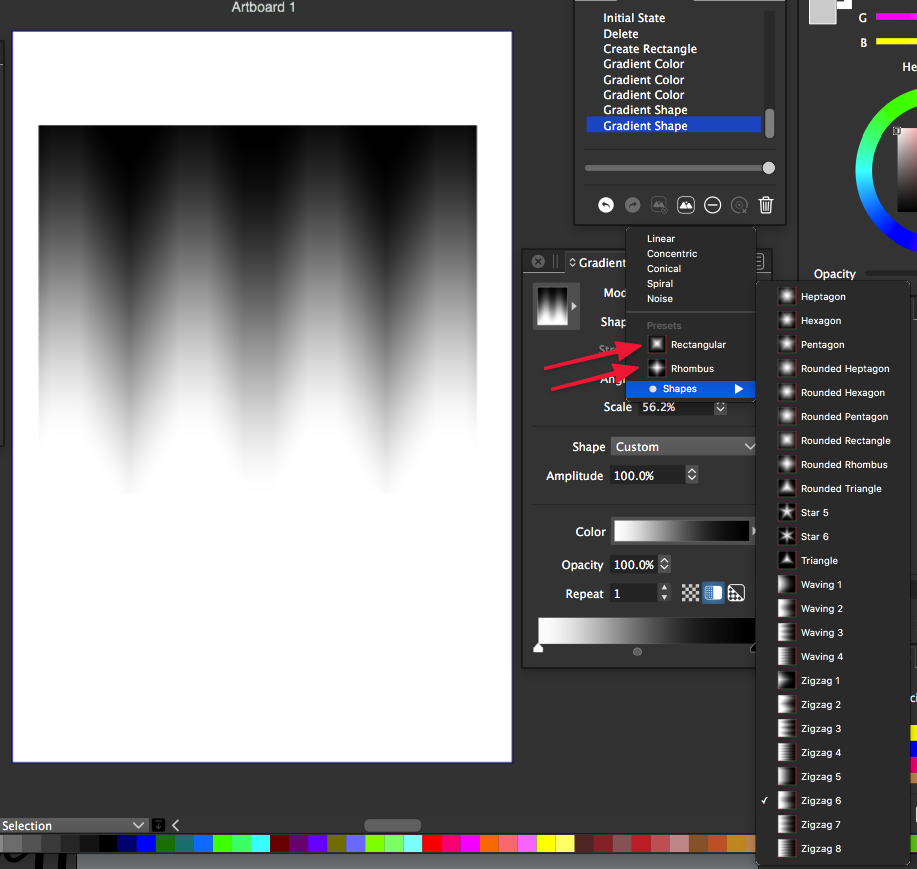Select the Star 5 shape preset
Image resolution: width=917 pixels, height=869 pixels.
click(814, 513)
